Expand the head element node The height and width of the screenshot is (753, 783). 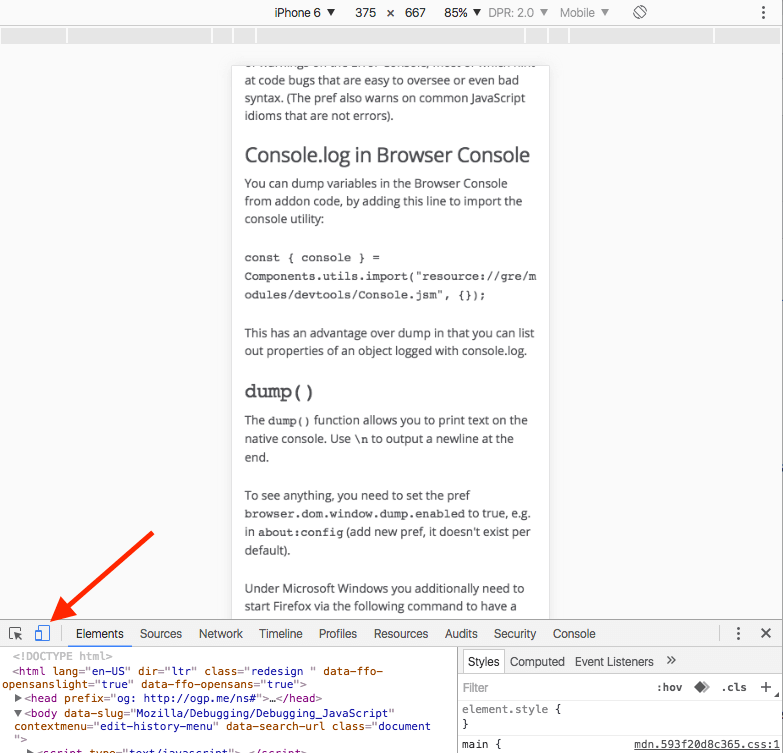[18, 698]
